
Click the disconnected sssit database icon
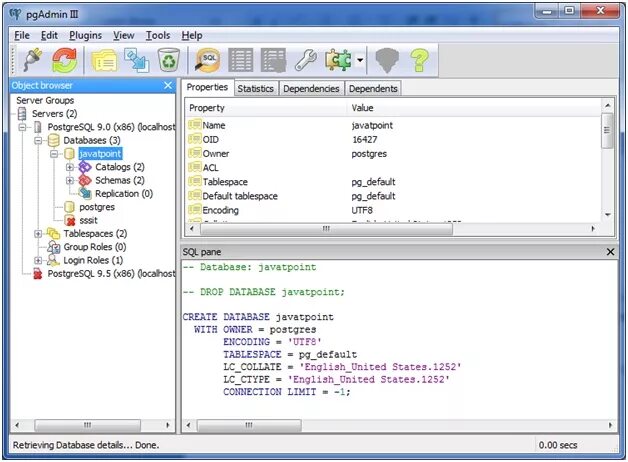[x=70, y=220]
